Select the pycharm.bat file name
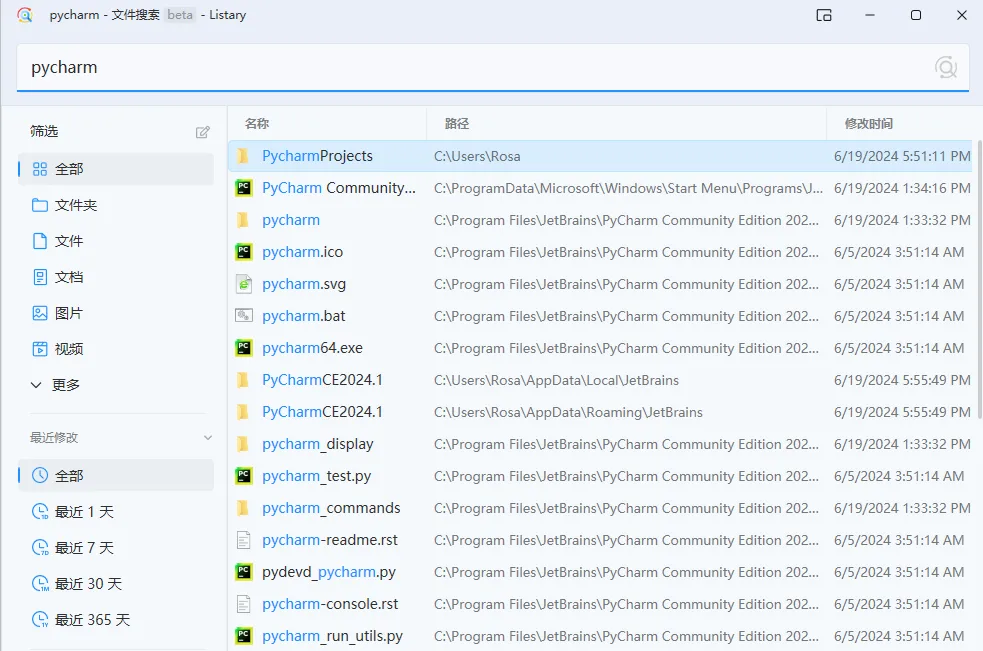This screenshot has height=651, width=983. point(303,315)
